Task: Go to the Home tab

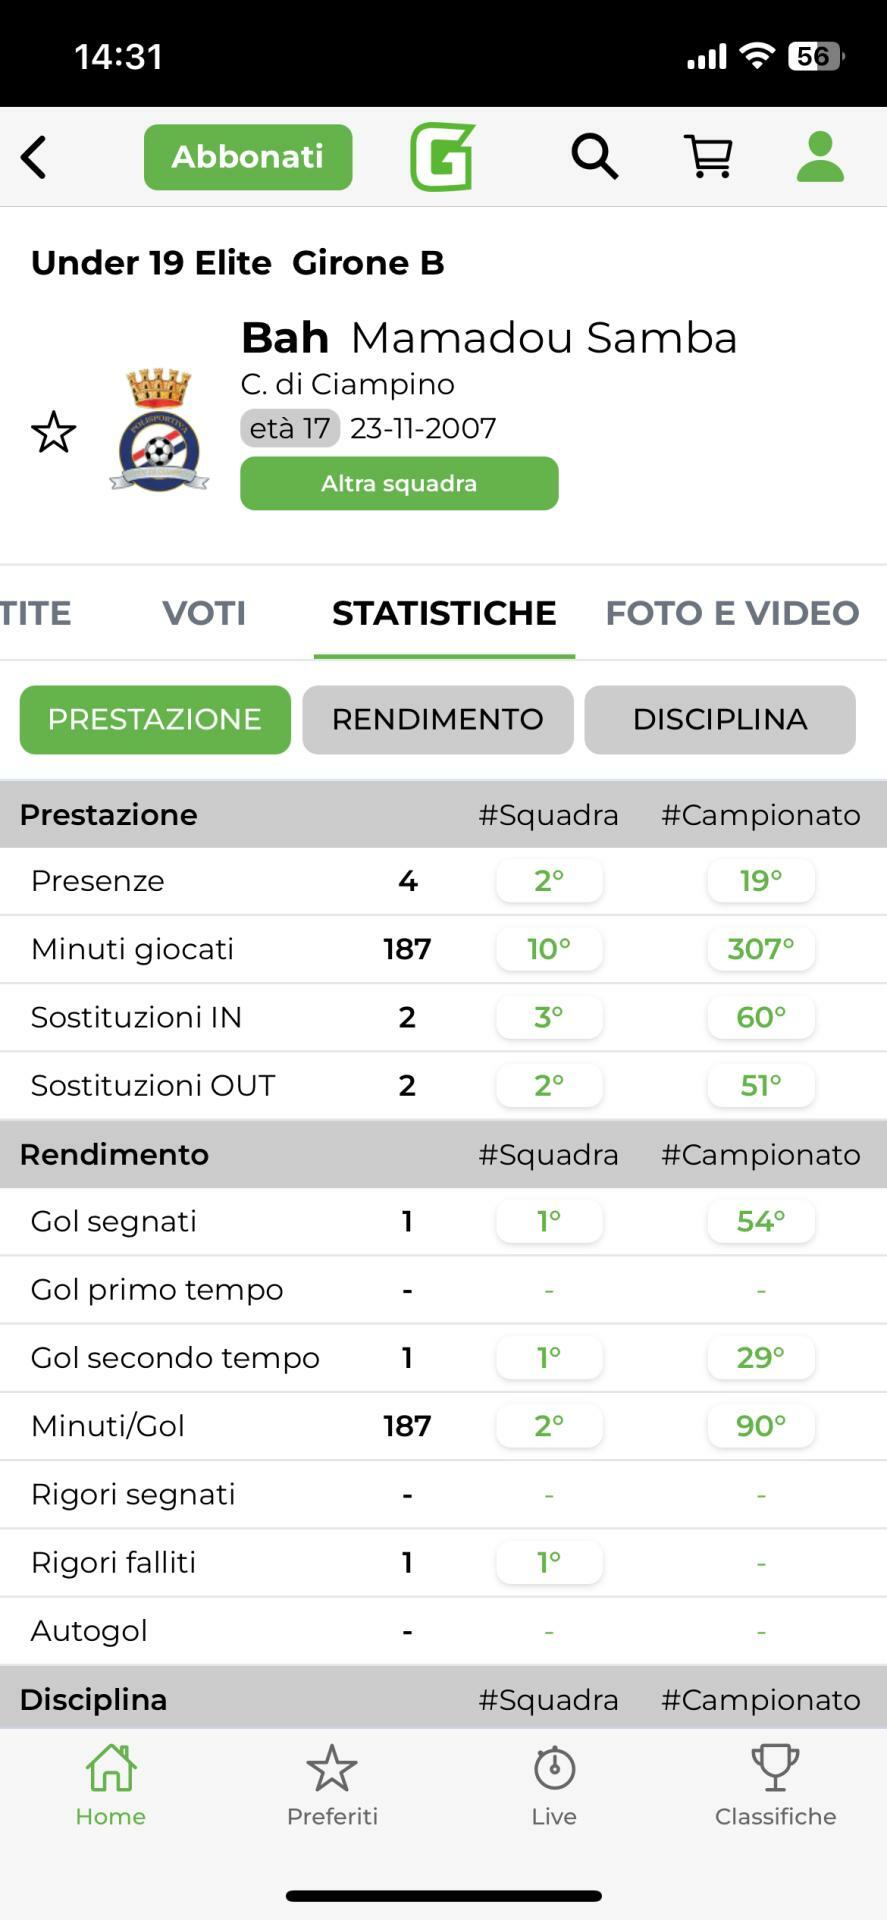Action: [x=111, y=1787]
